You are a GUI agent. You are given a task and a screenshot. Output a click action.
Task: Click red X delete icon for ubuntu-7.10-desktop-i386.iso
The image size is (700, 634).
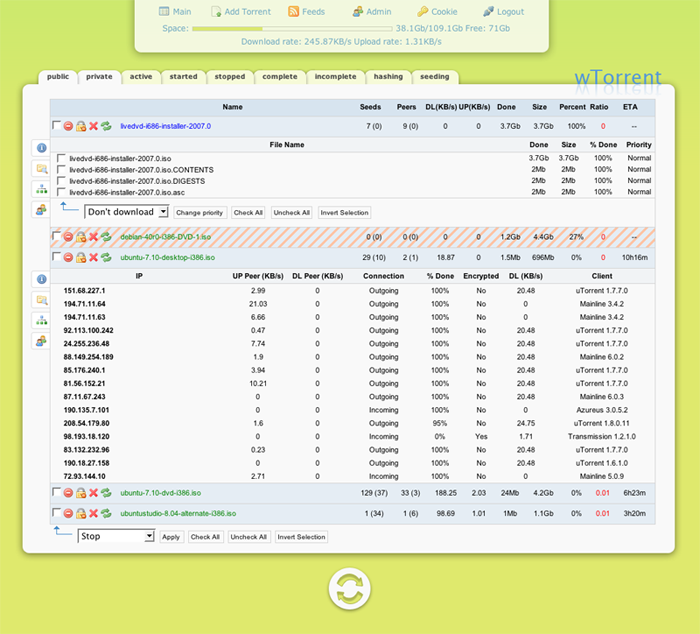click(x=93, y=257)
